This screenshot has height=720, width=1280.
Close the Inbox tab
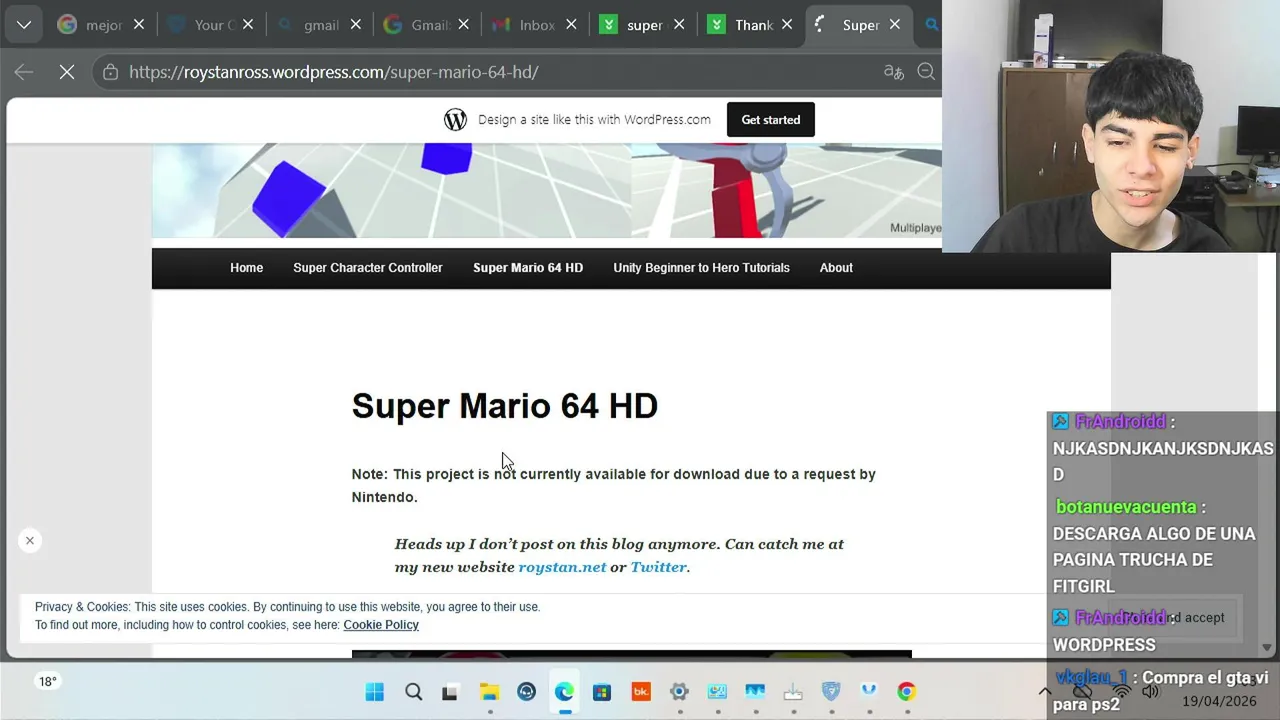coord(571,25)
